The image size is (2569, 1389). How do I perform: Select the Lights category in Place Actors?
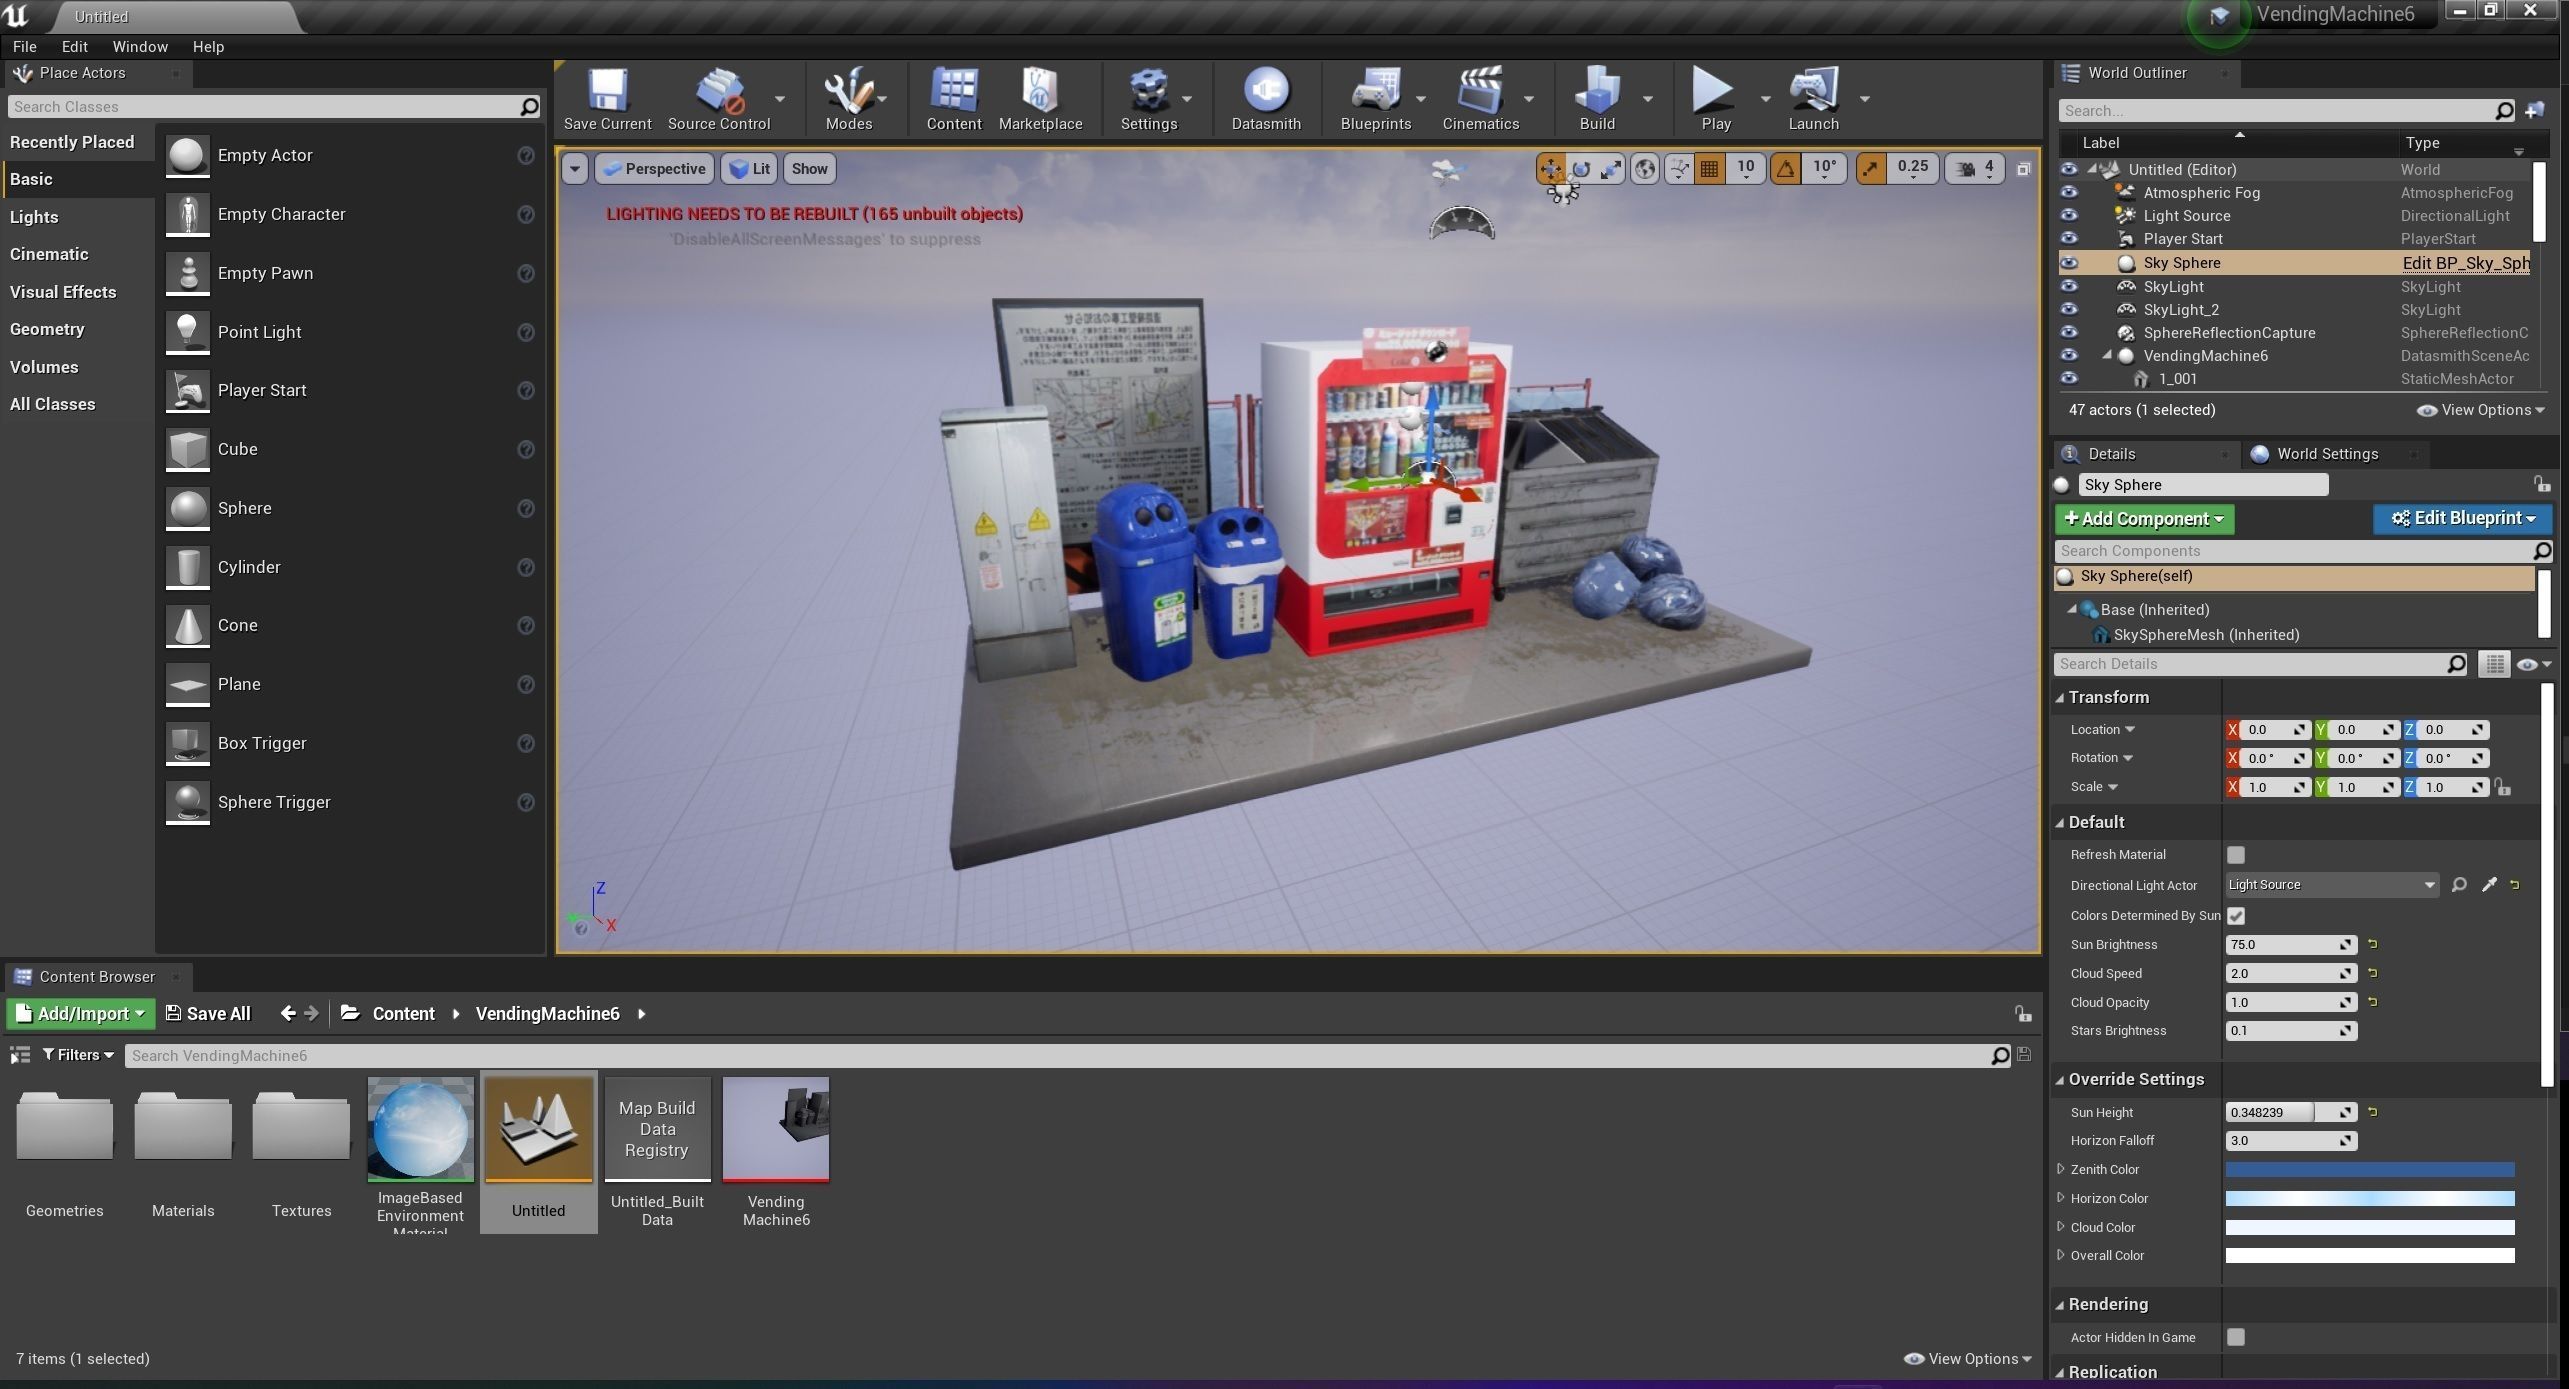click(x=34, y=217)
